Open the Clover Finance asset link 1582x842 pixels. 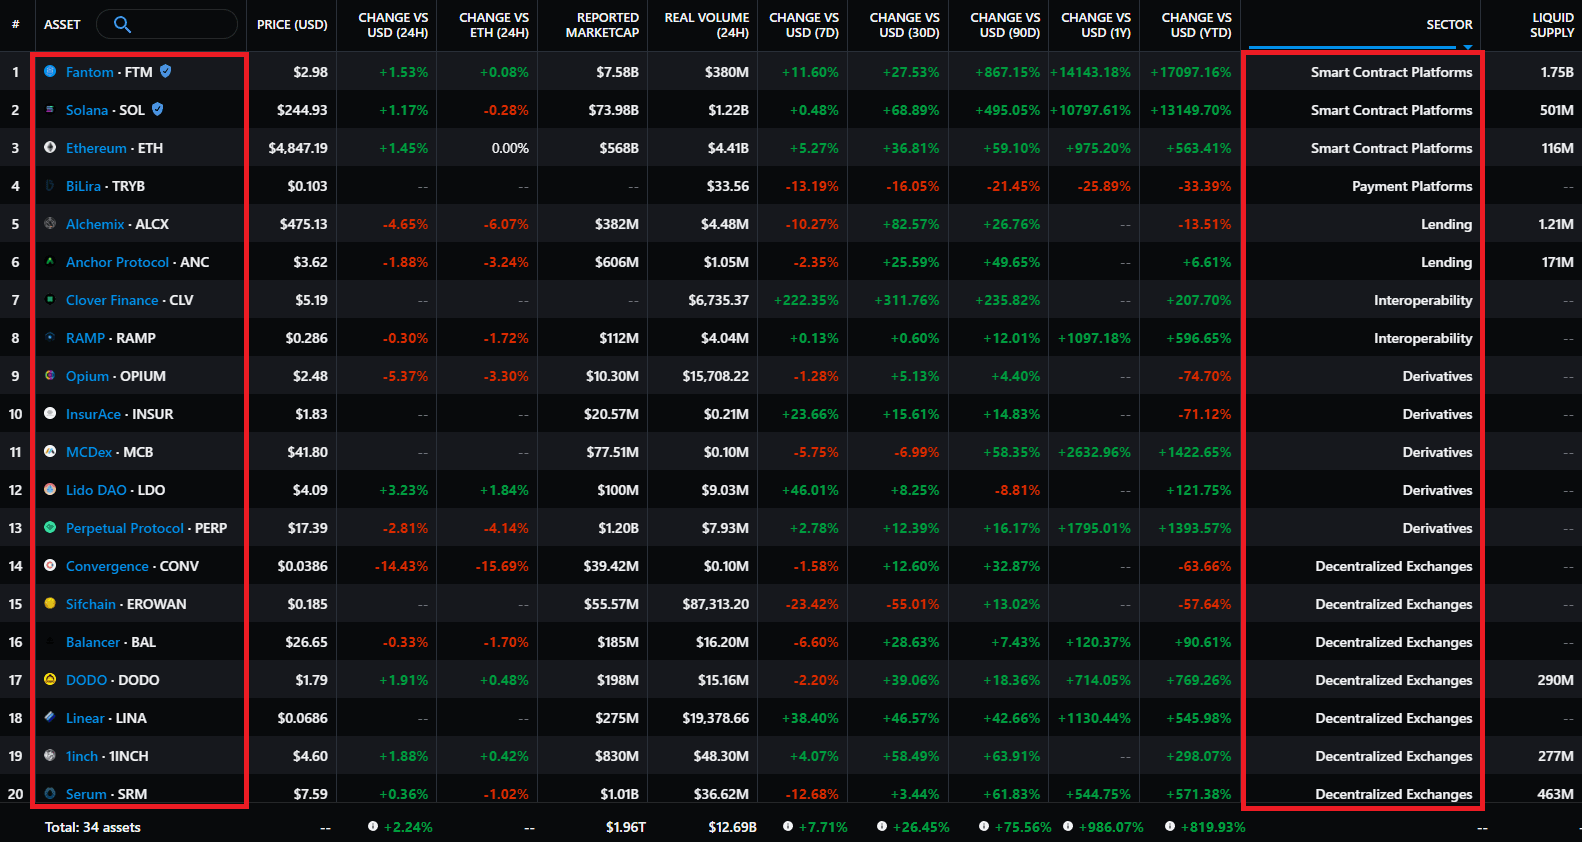coord(112,300)
